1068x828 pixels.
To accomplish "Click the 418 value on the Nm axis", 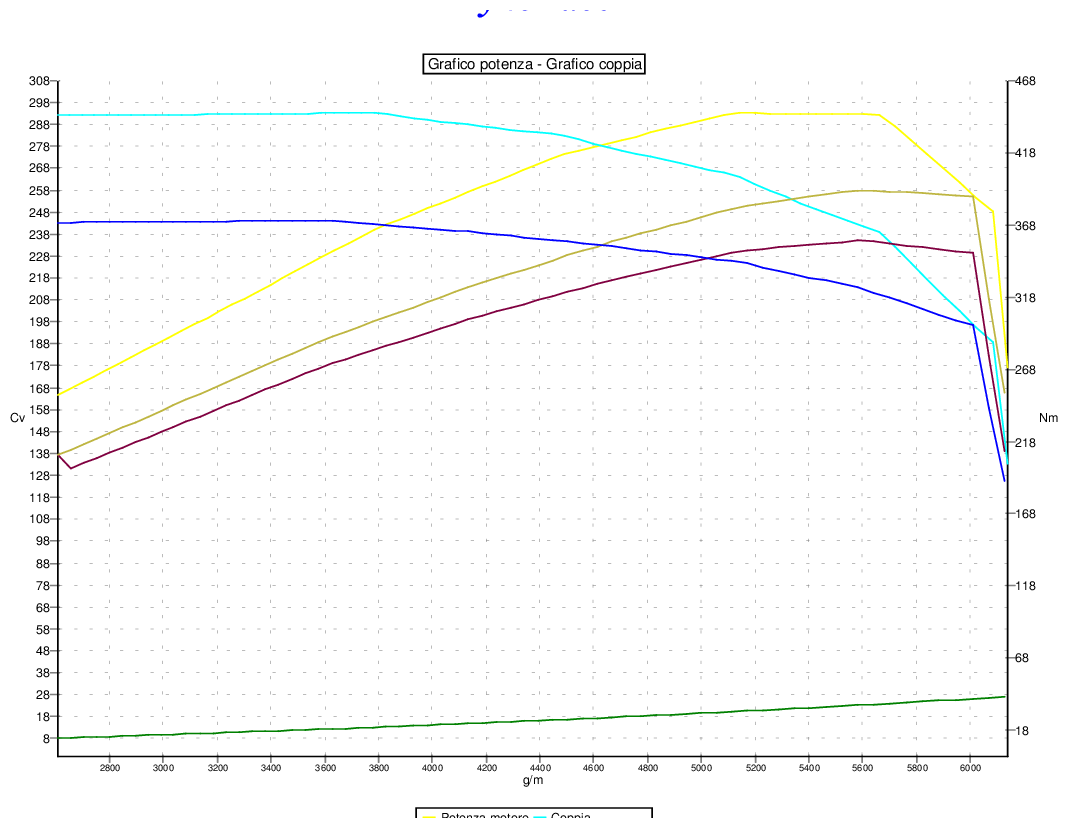I will (1025, 153).
